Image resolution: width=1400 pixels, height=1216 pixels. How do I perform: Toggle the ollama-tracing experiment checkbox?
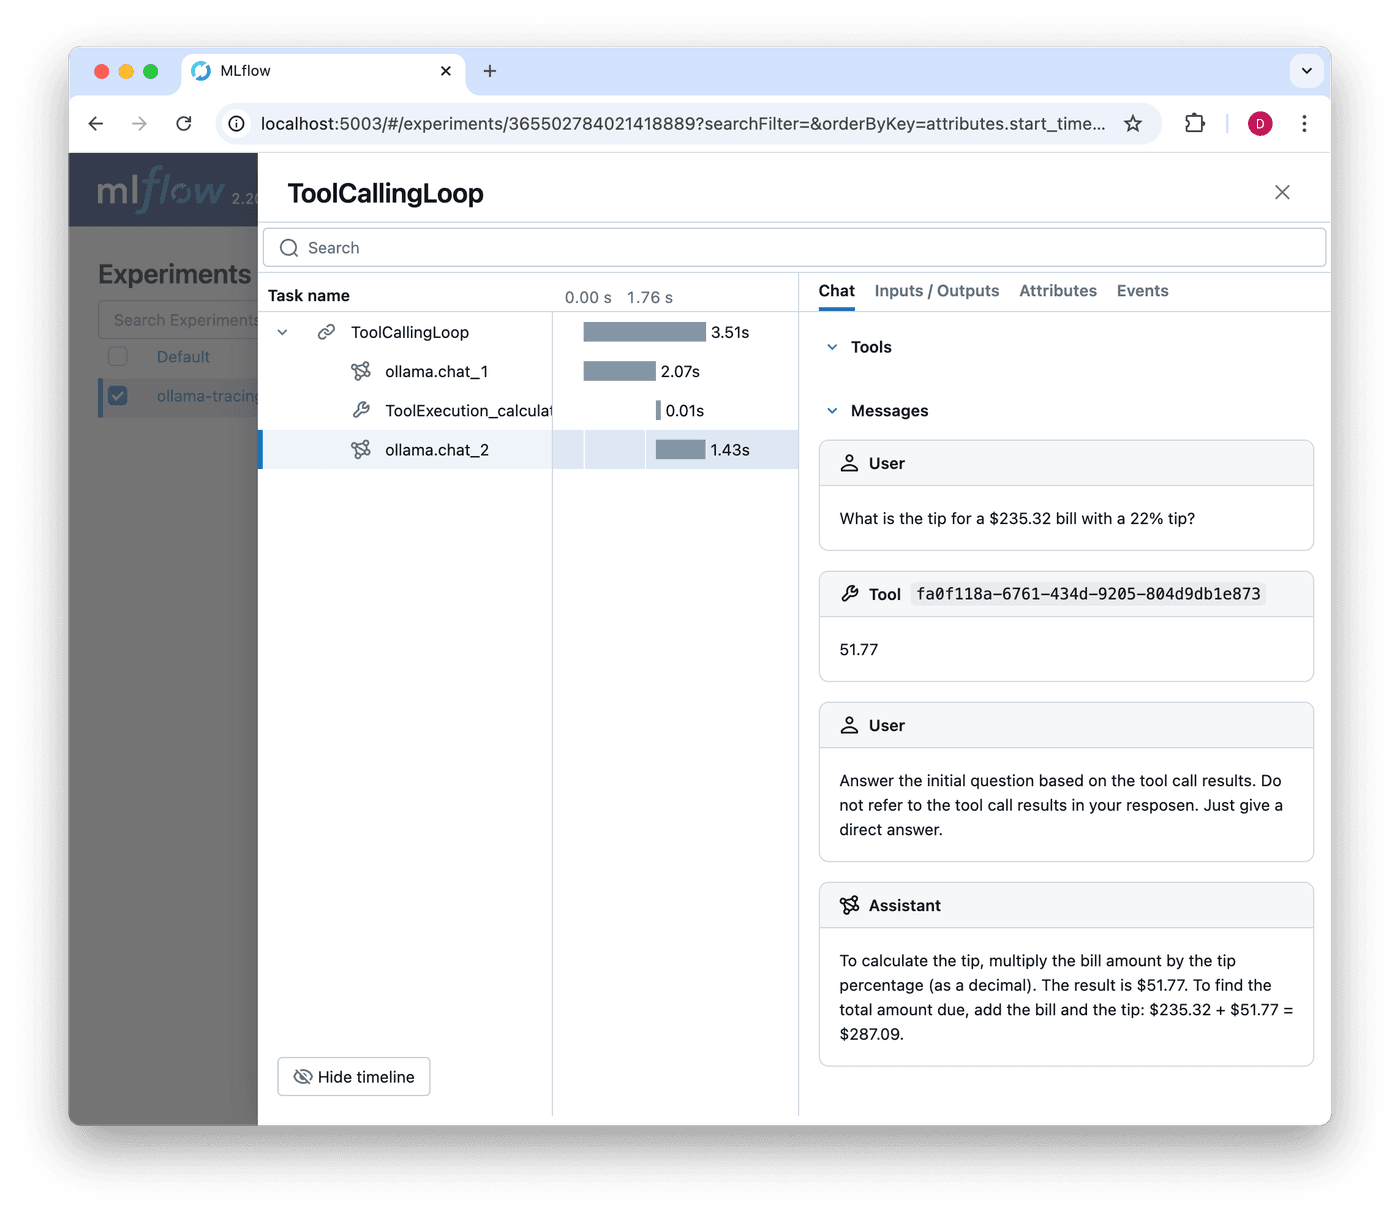pyautogui.click(x=118, y=396)
